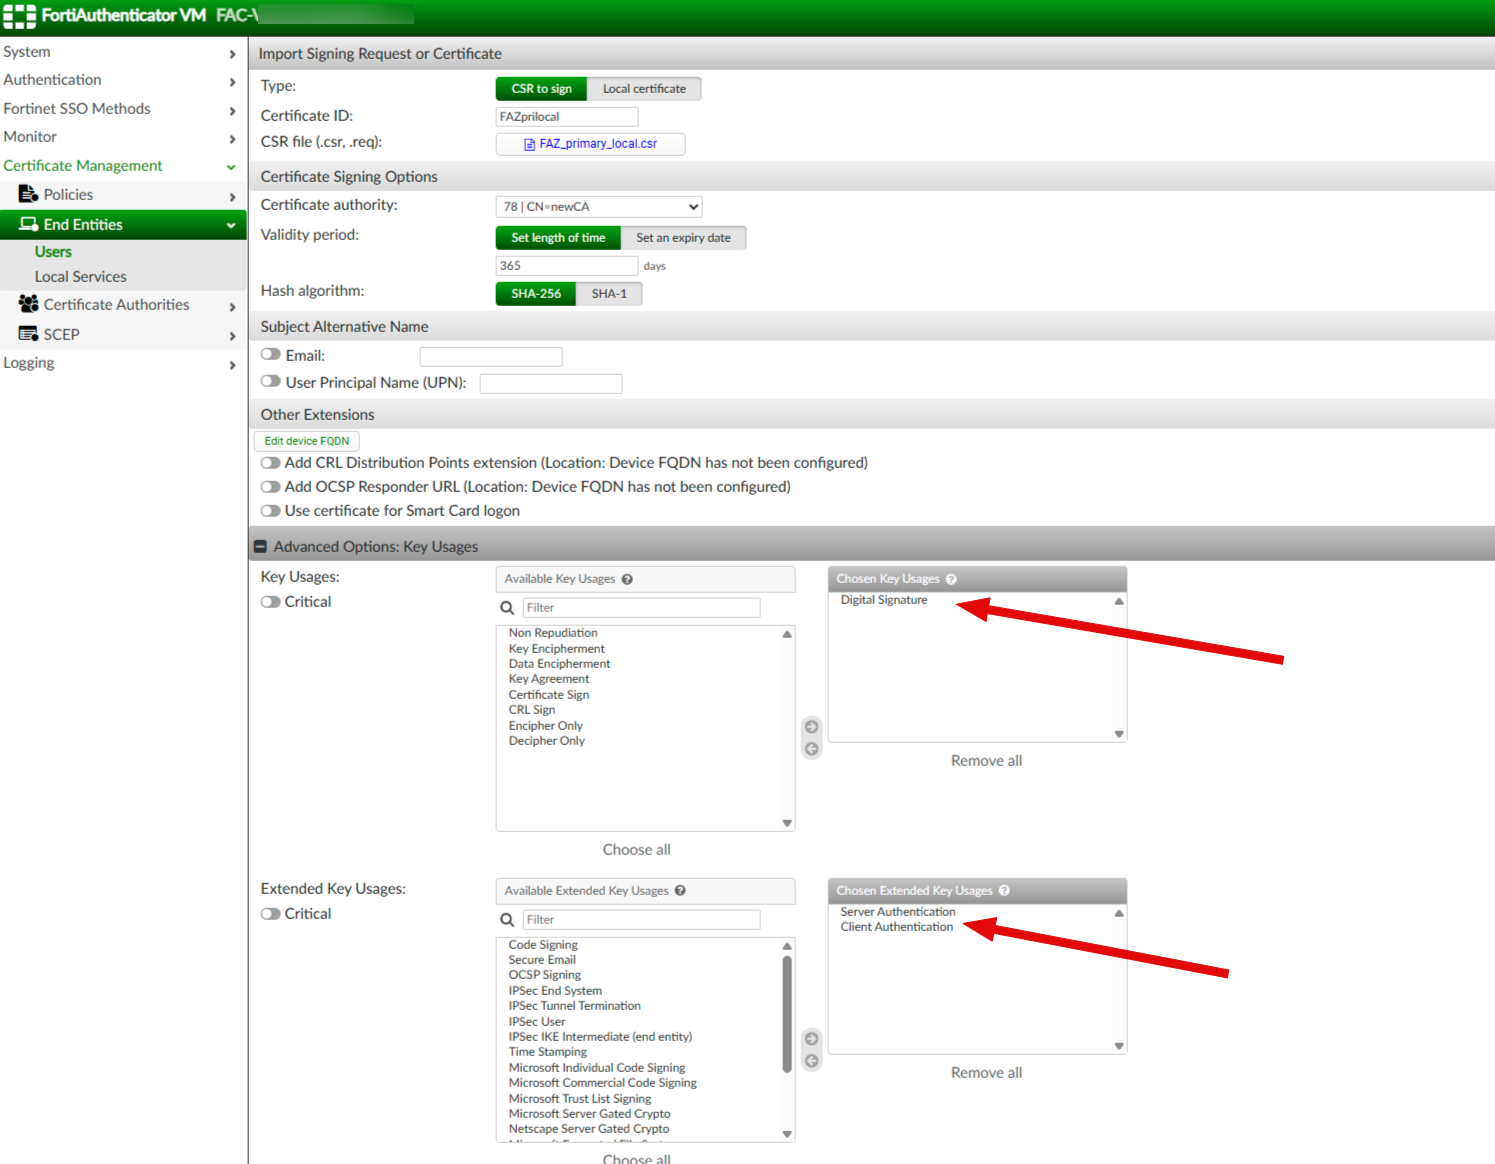
Task: Select the CSR to sign type
Action: [541, 89]
